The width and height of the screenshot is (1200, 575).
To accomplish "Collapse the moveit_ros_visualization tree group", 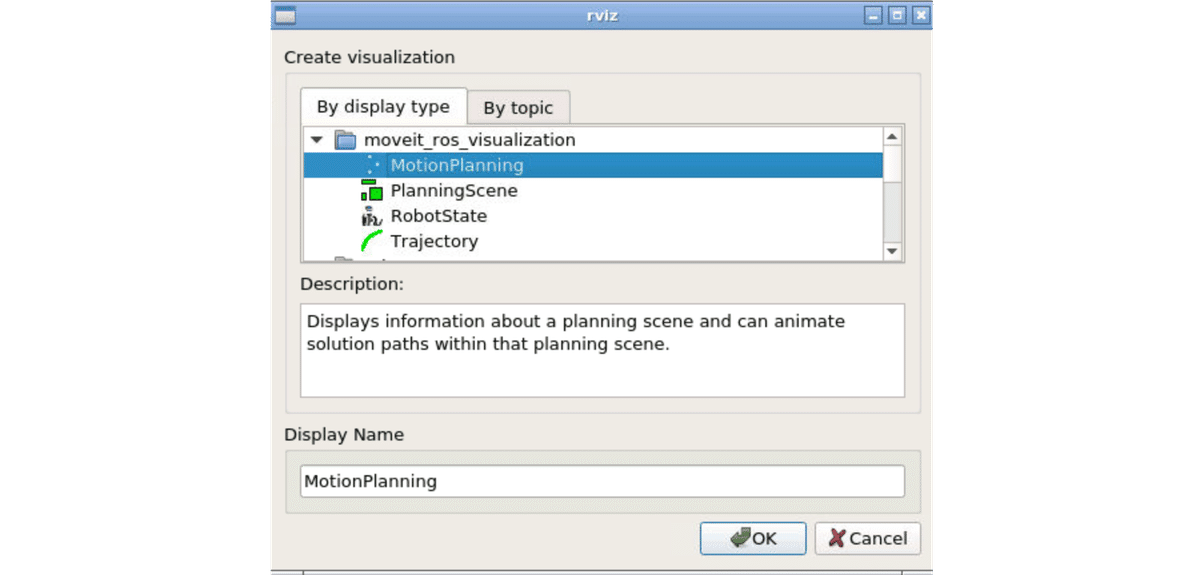I will coord(317,140).
